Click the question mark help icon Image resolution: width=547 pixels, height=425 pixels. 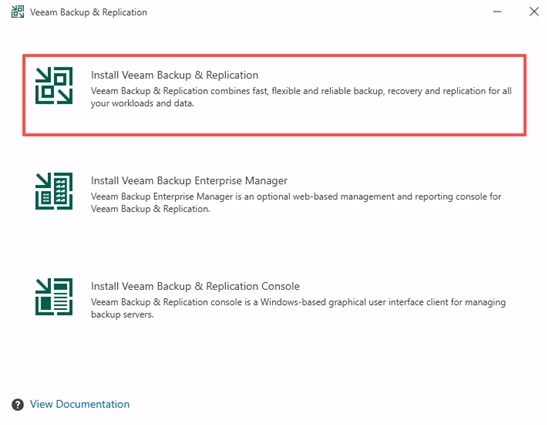pyautogui.click(x=17, y=404)
